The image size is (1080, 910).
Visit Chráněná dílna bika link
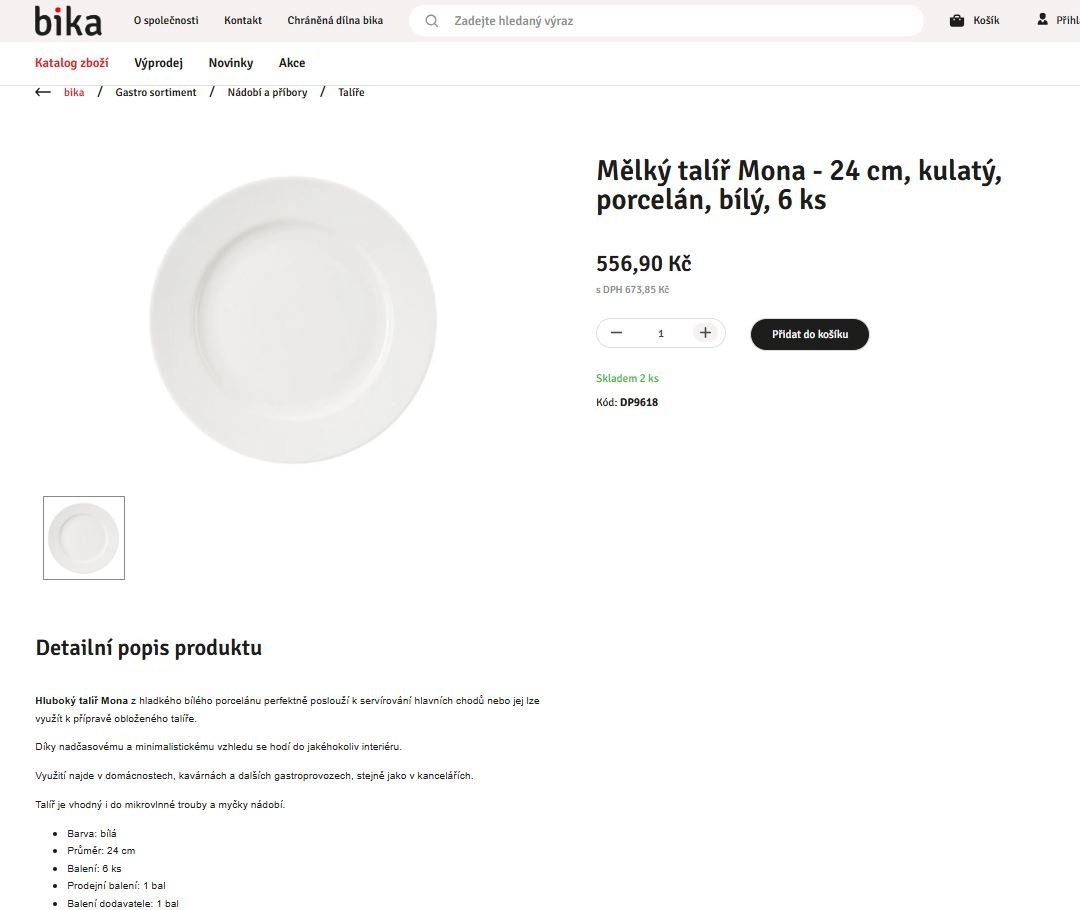click(x=335, y=21)
